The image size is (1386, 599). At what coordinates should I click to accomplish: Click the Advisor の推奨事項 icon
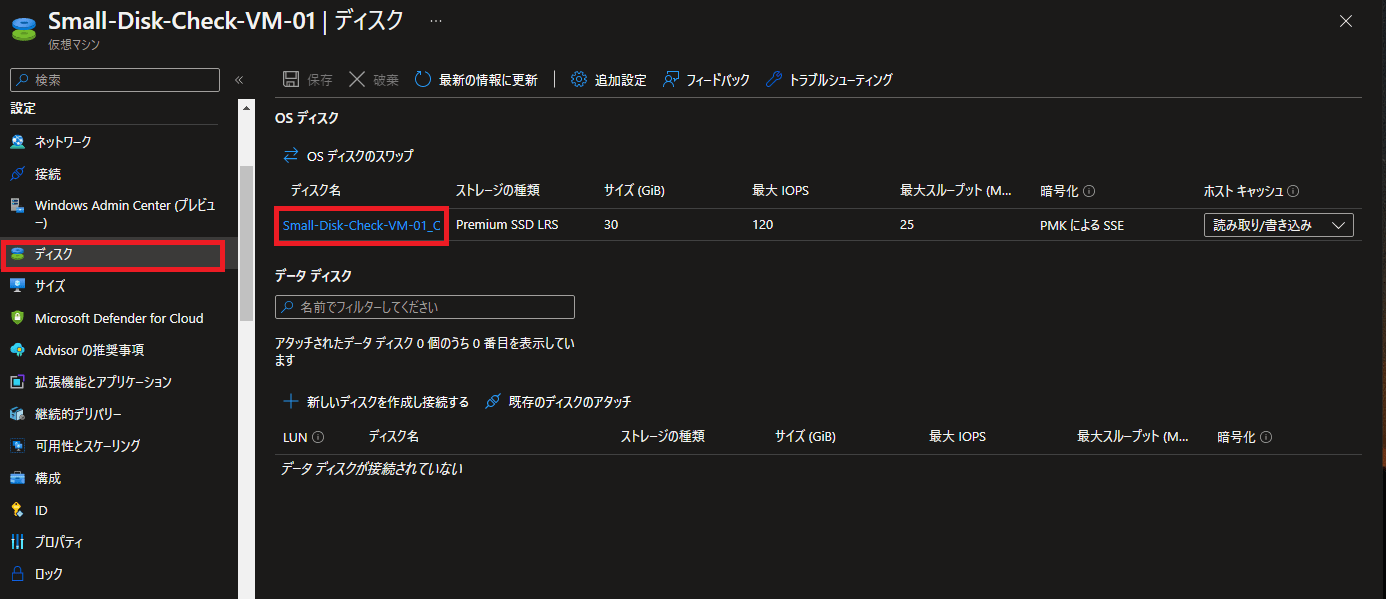pos(17,350)
